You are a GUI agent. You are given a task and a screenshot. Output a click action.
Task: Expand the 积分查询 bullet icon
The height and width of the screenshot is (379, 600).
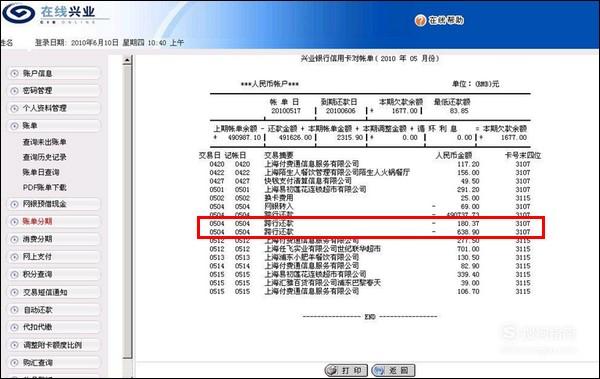15,274
